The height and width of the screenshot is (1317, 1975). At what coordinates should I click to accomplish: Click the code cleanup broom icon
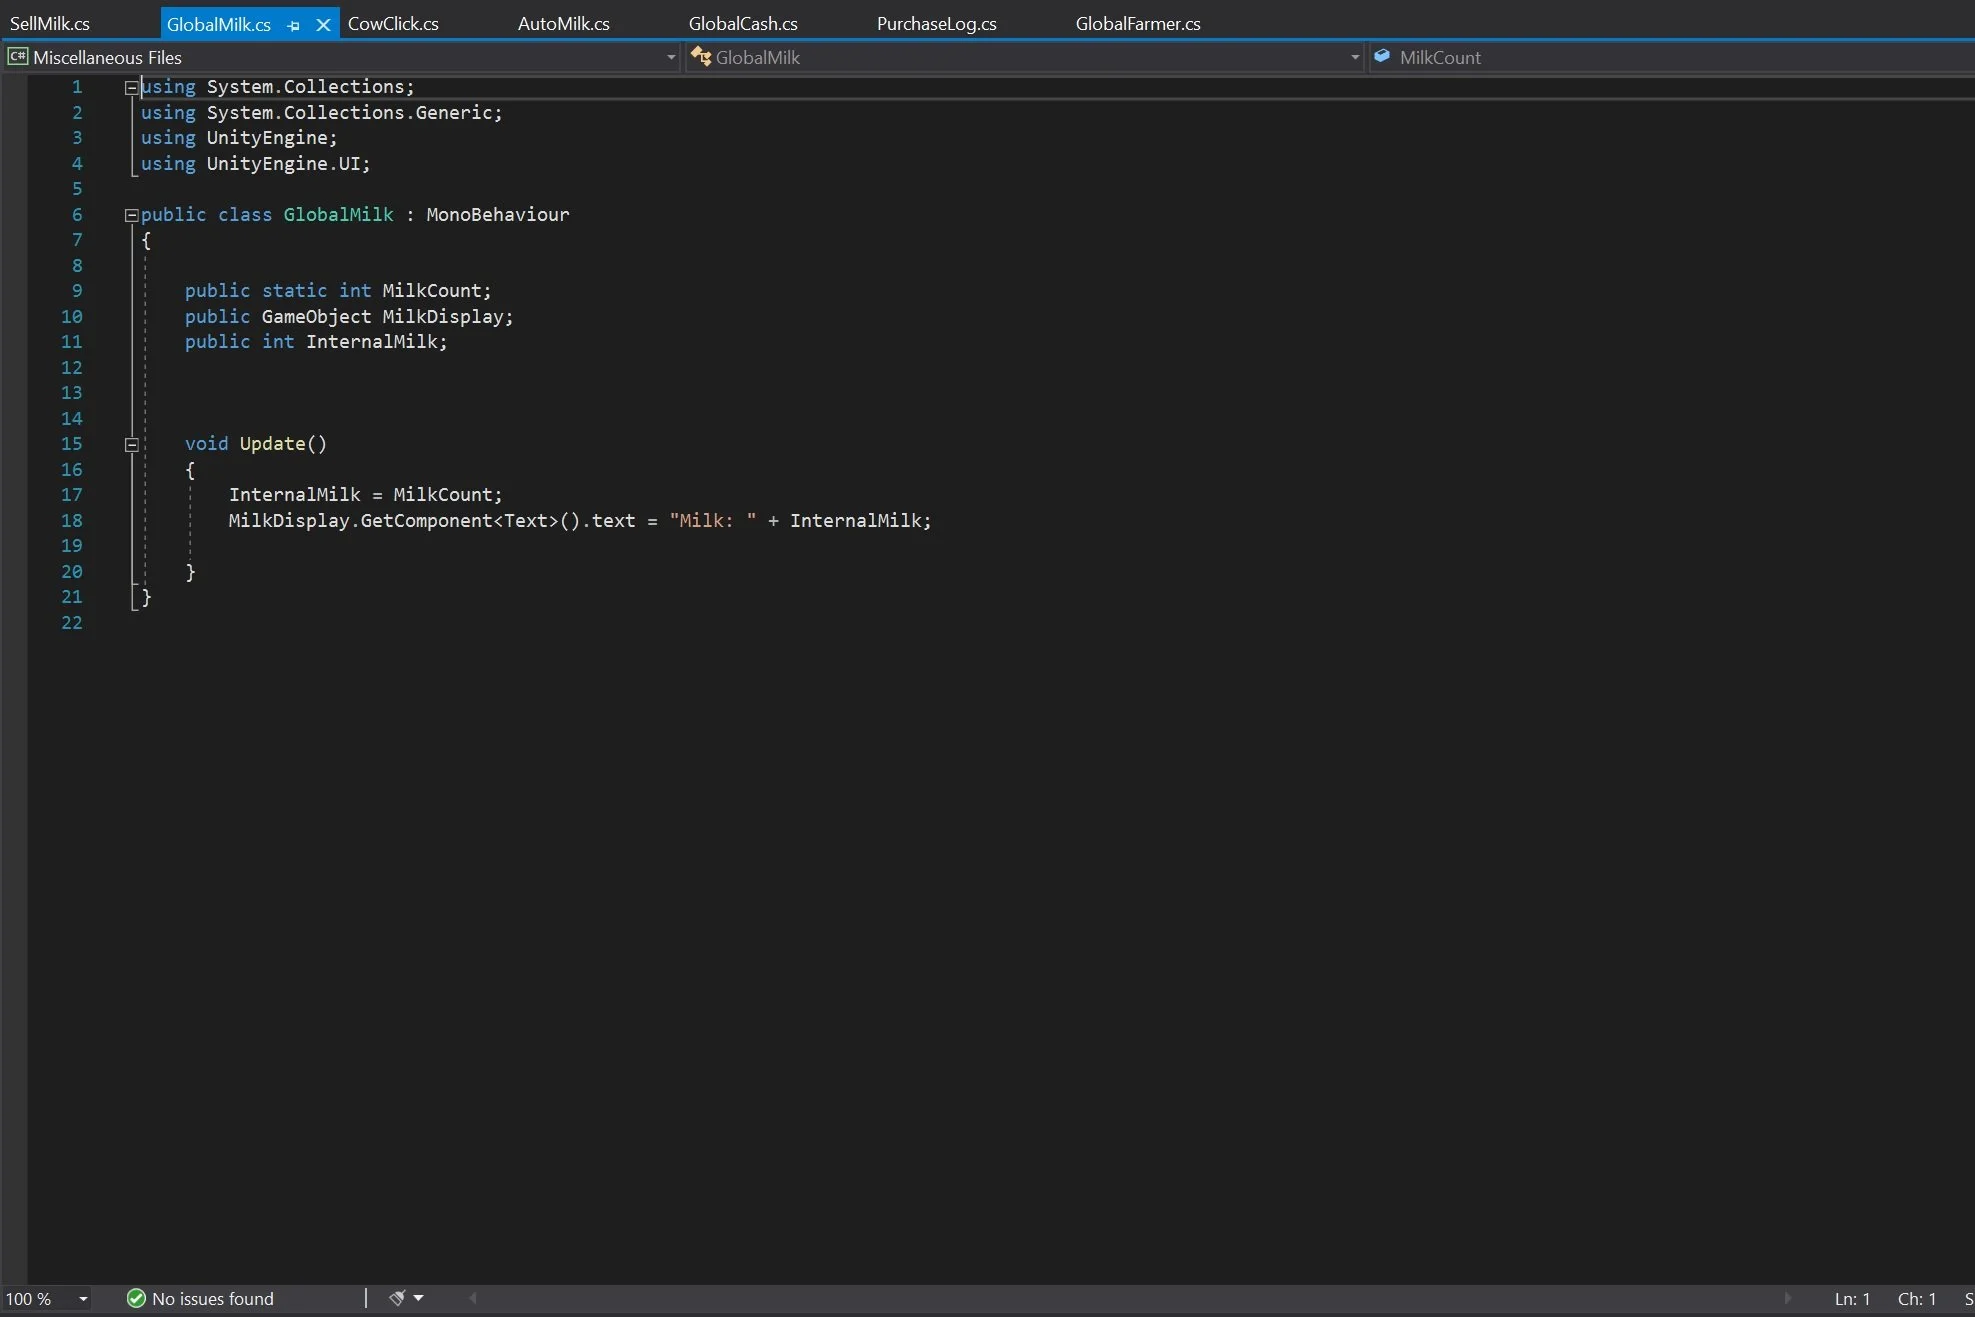(399, 1298)
